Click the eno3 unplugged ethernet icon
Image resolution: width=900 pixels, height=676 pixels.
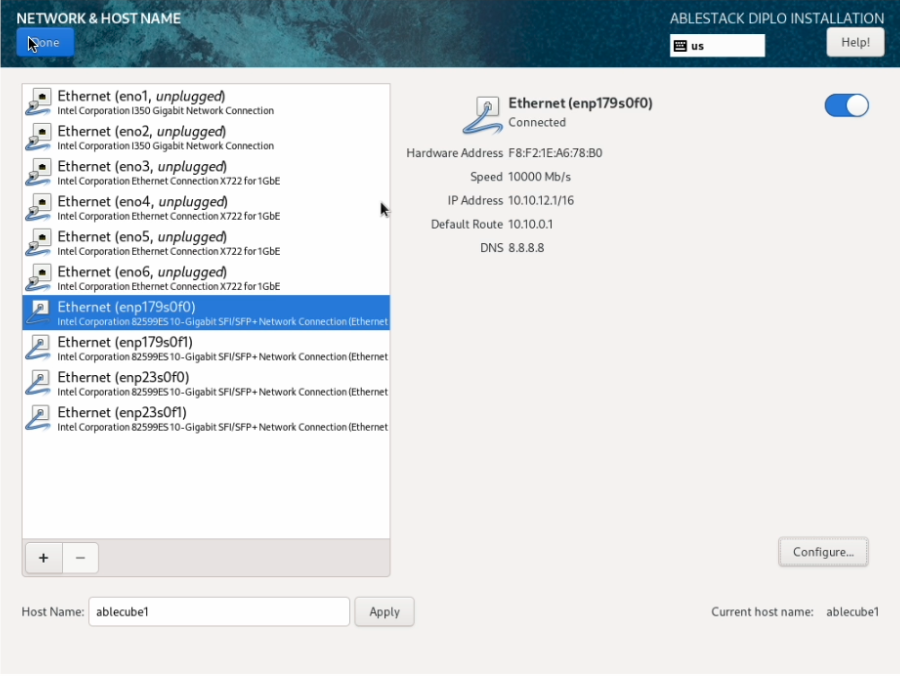[39, 172]
